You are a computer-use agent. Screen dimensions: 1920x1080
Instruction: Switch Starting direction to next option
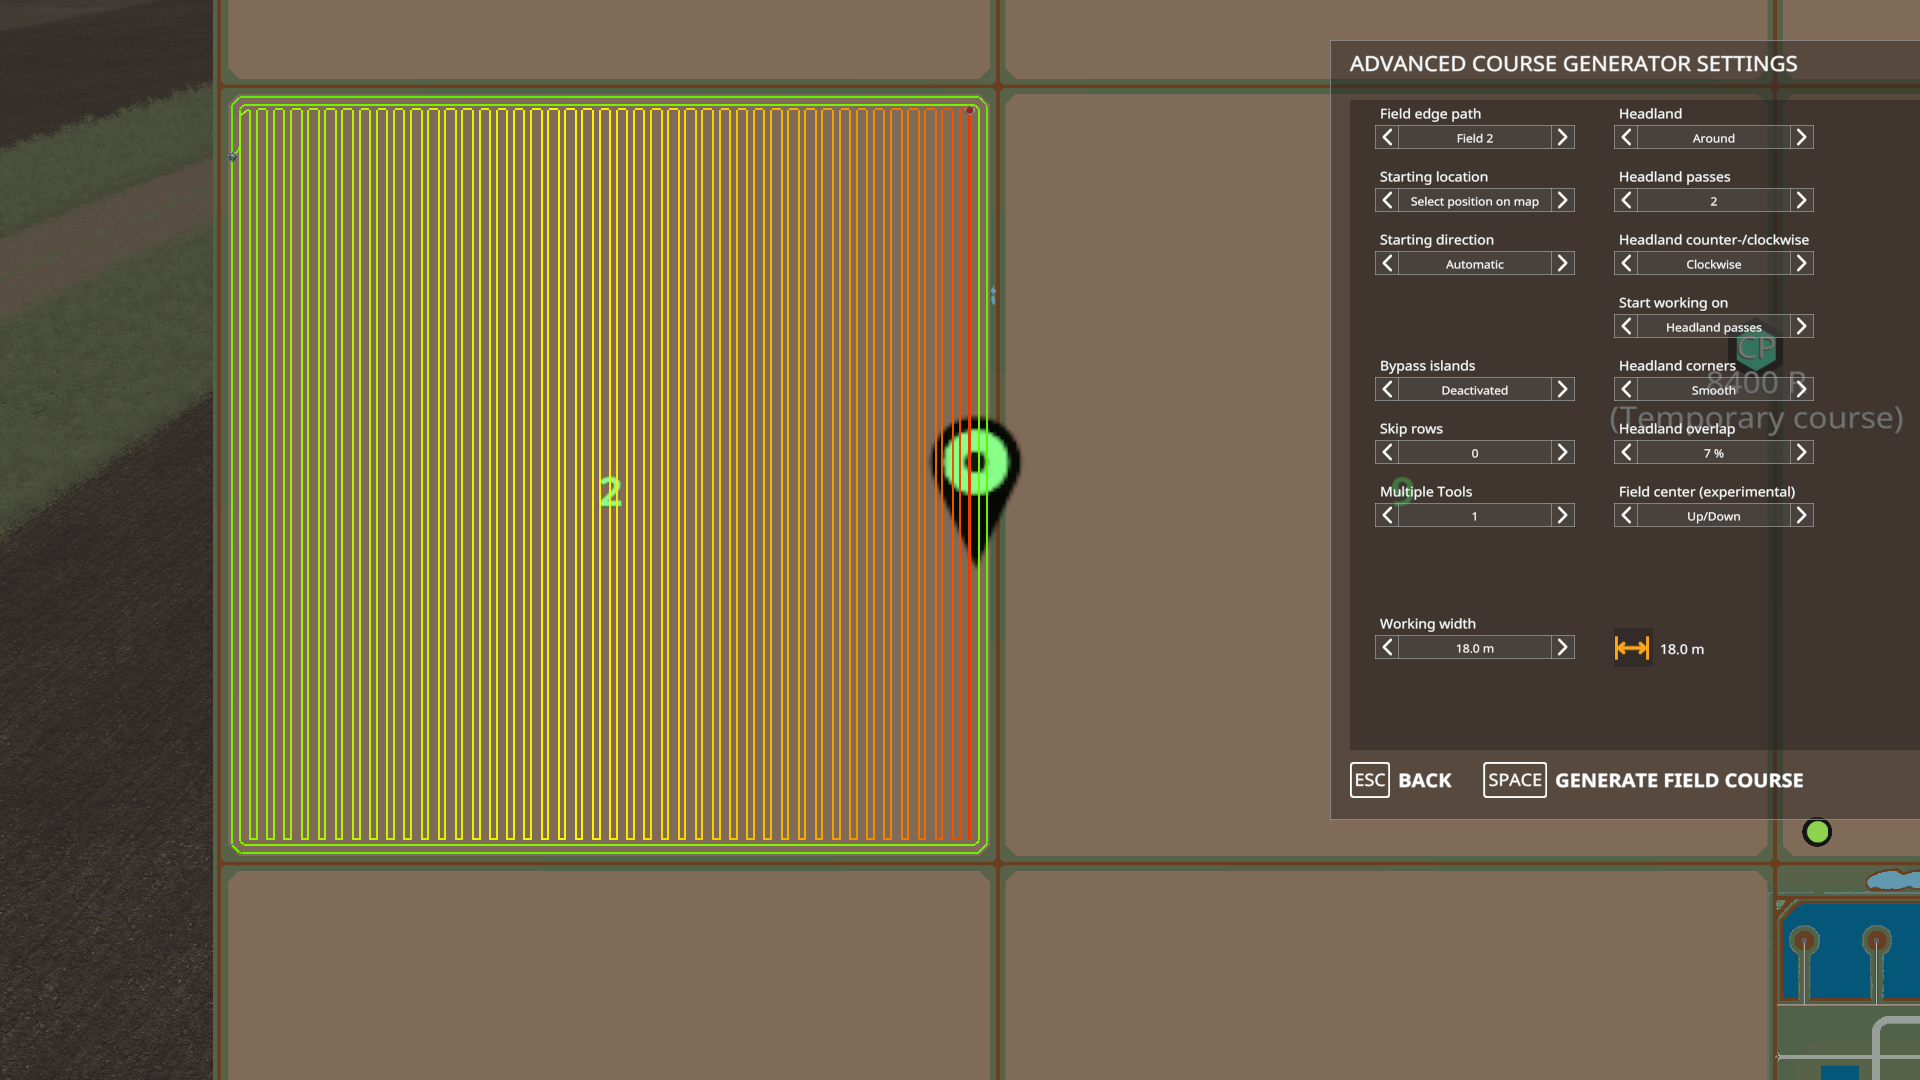click(x=1563, y=264)
